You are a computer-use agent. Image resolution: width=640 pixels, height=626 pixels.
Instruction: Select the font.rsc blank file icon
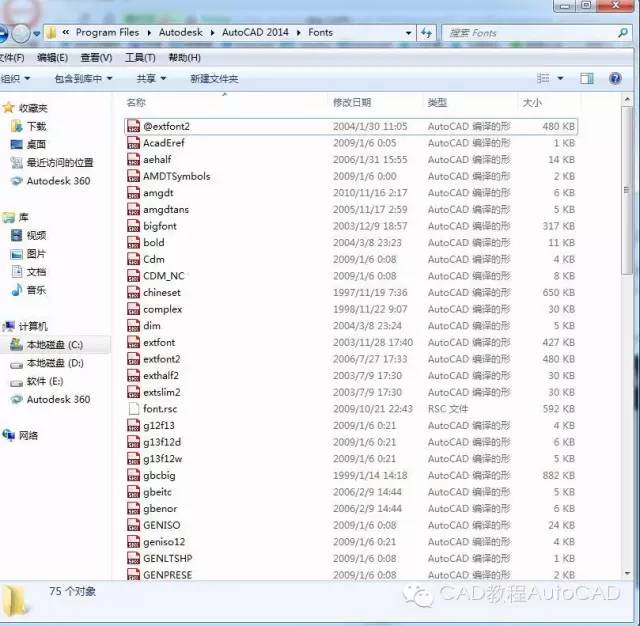coord(133,408)
